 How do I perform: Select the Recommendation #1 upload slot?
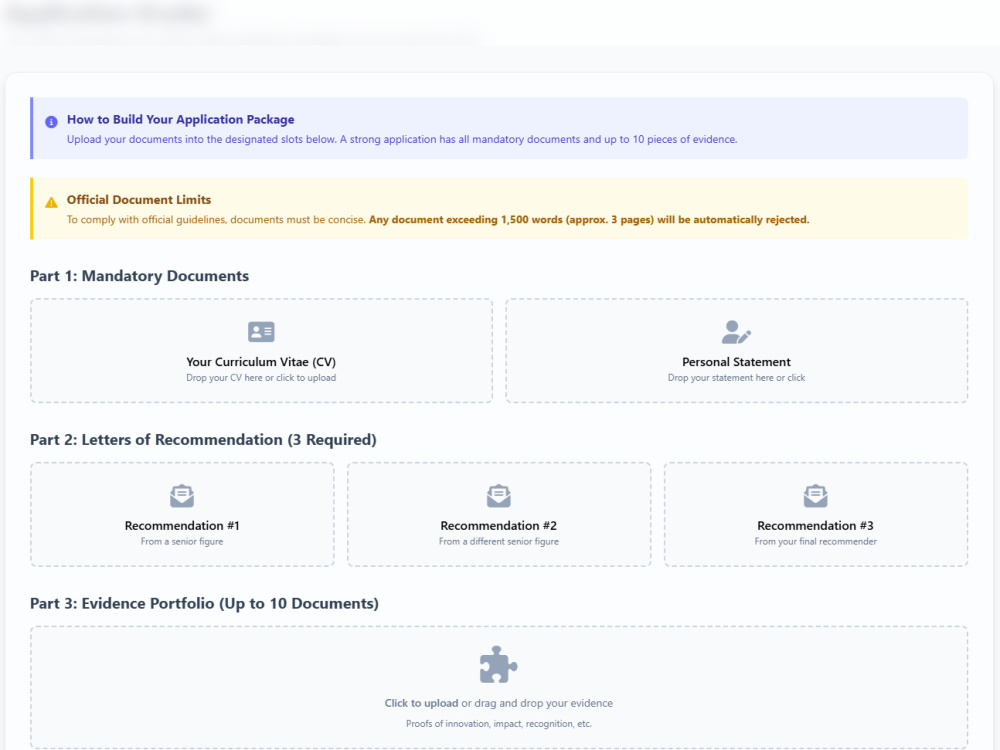tap(182, 514)
